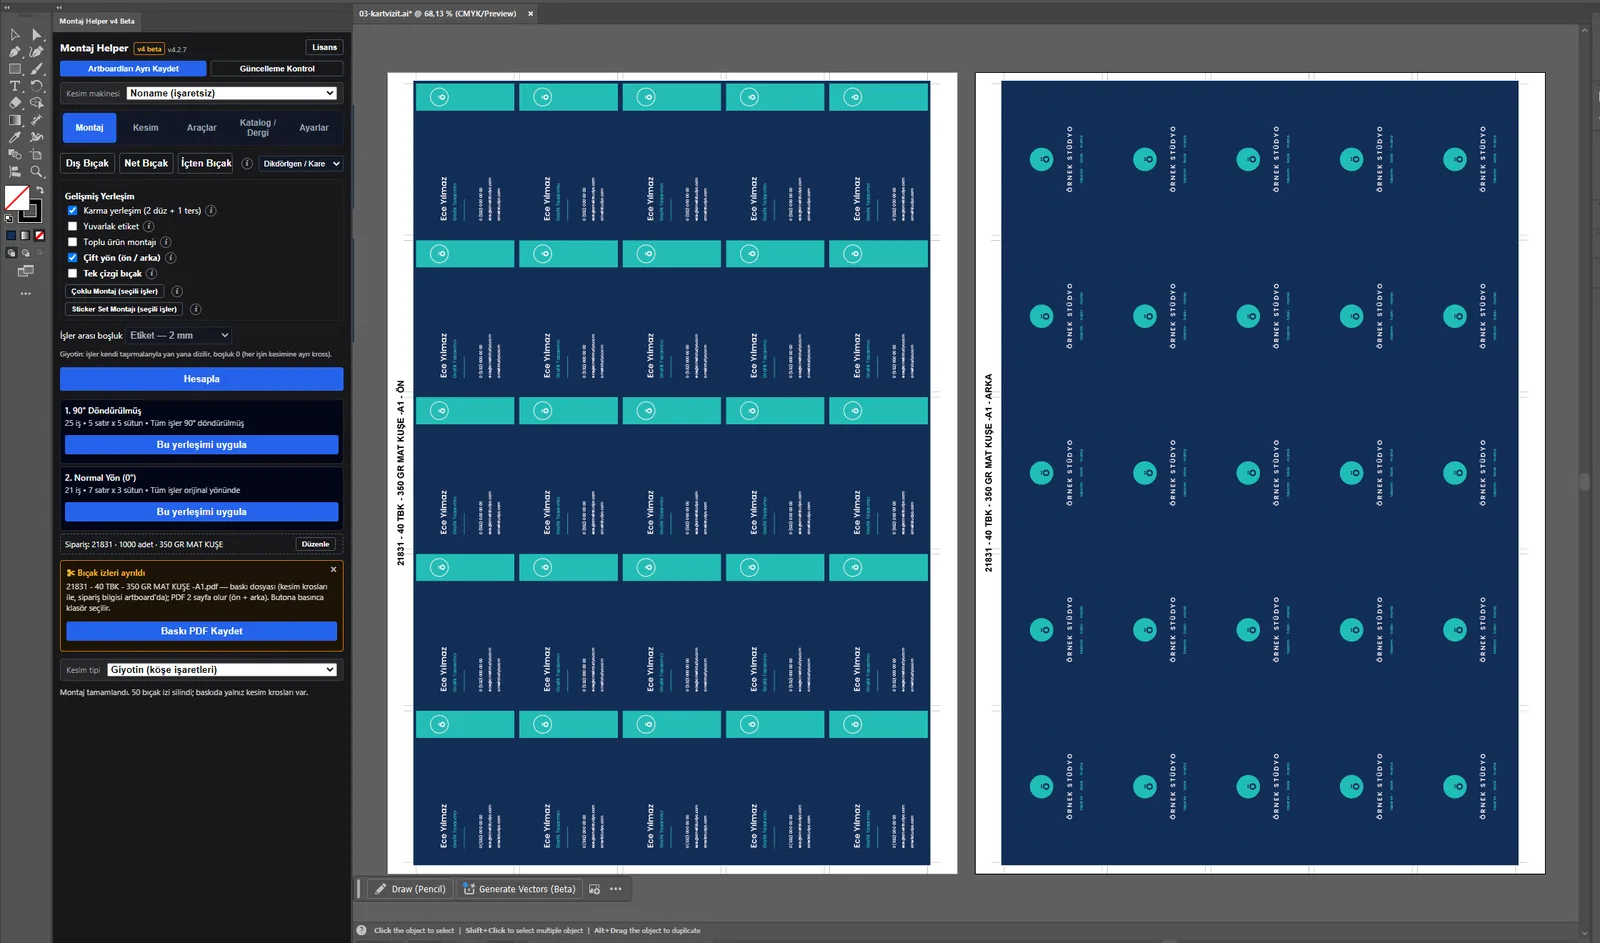Enable Yuvarlak etiket checkbox
The width and height of the screenshot is (1600, 943).
coord(72,226)
